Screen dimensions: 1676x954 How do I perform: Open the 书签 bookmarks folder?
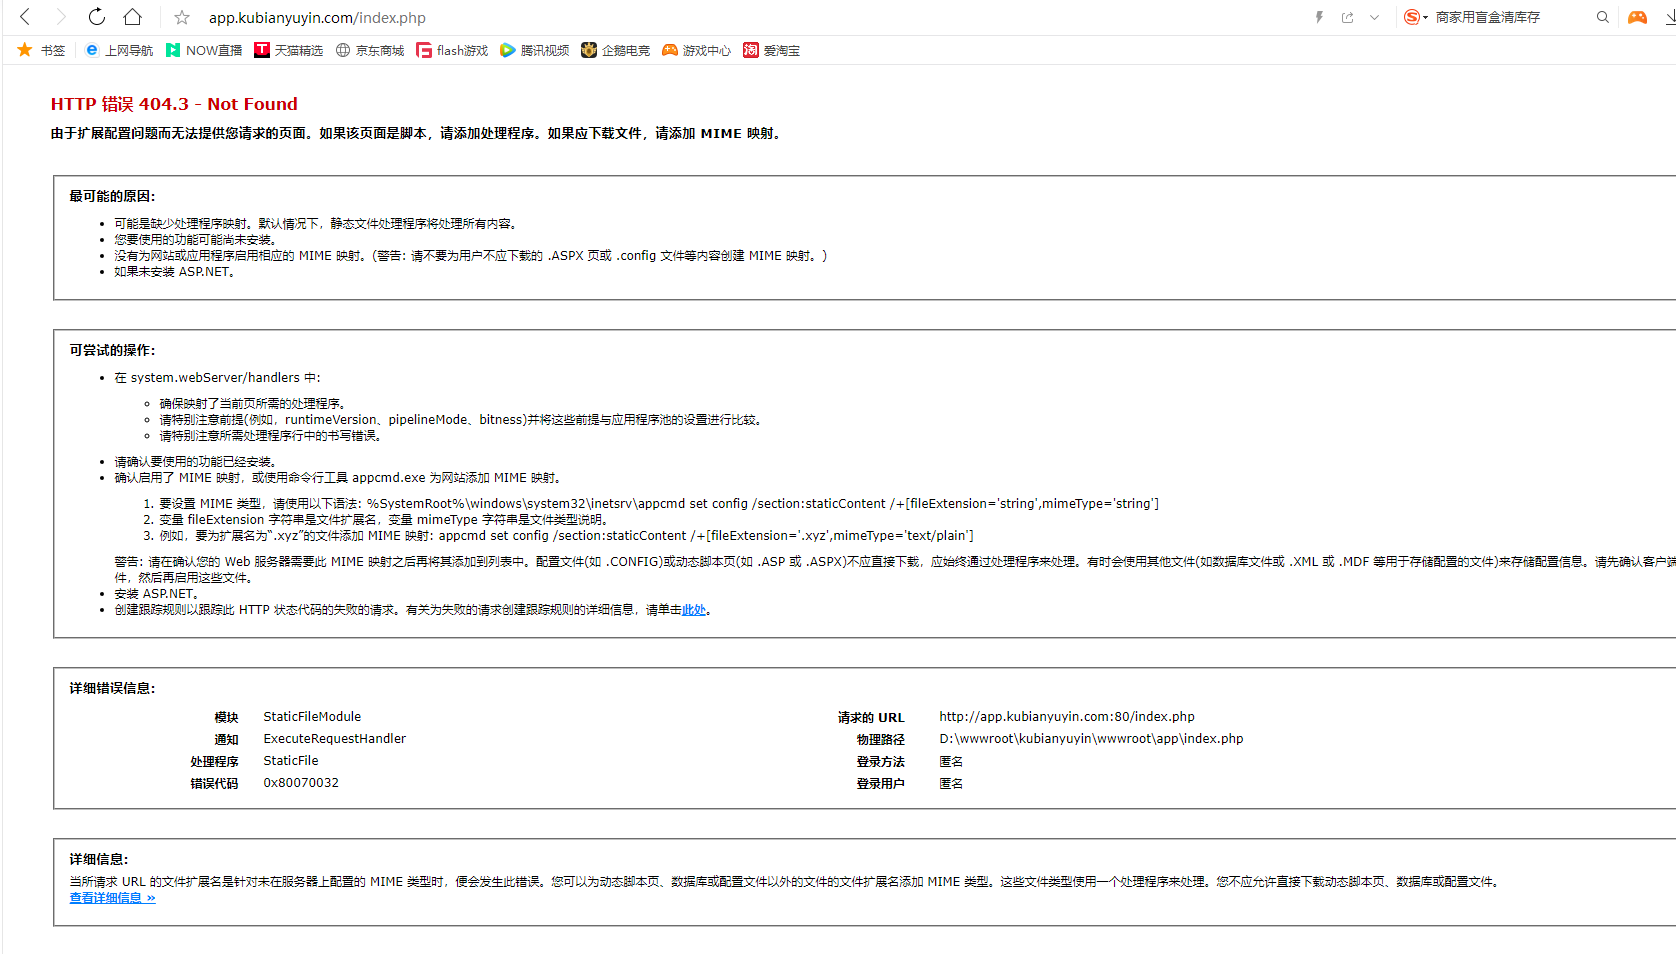[x=41, y=50]
